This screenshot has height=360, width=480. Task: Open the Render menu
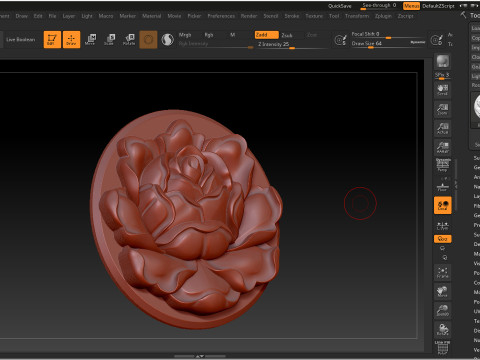point(249,16)
